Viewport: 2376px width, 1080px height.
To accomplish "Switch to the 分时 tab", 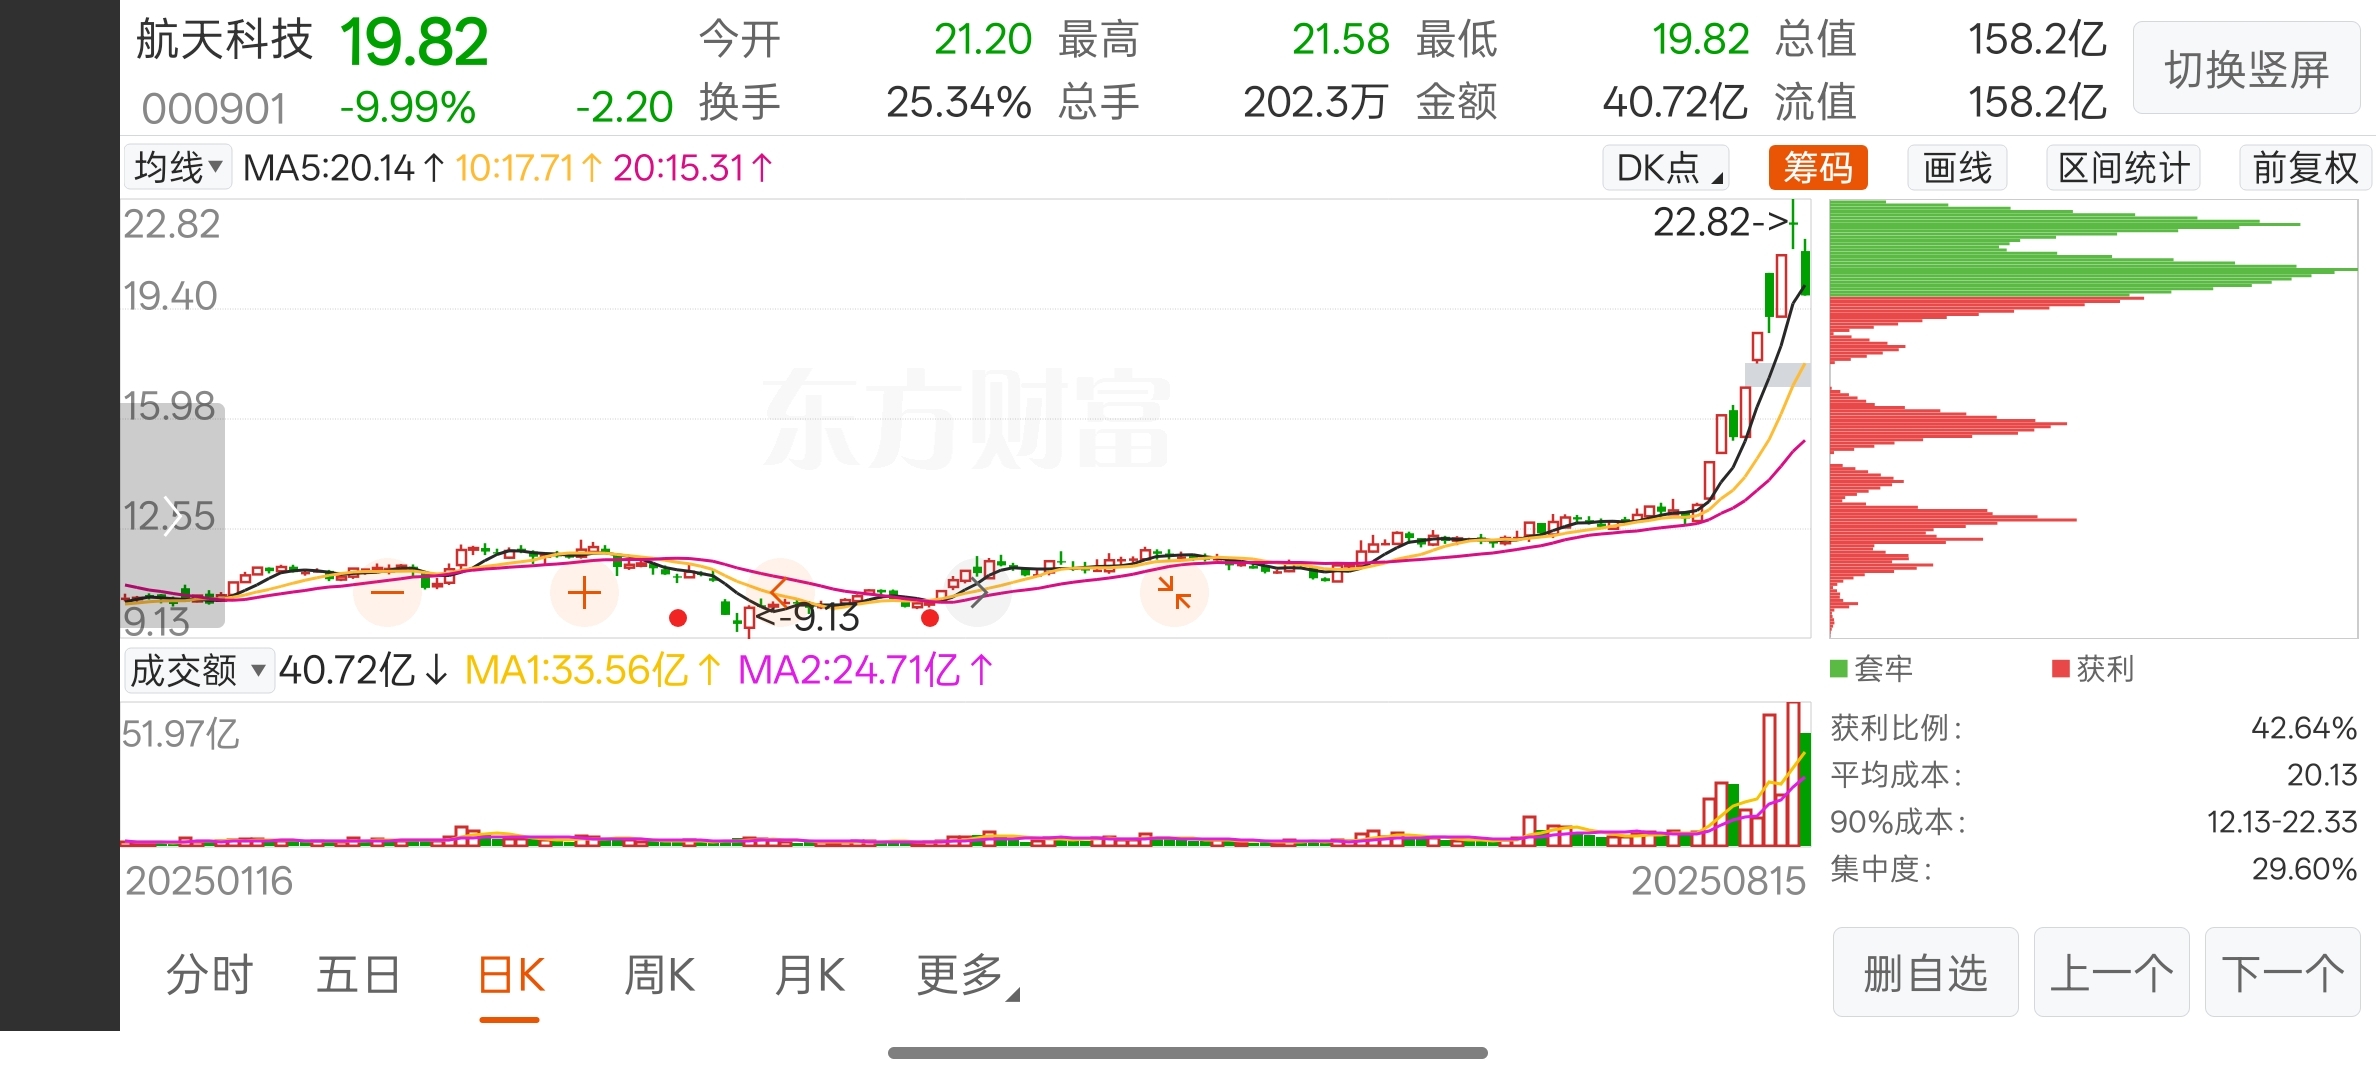I will click(209, 975).
